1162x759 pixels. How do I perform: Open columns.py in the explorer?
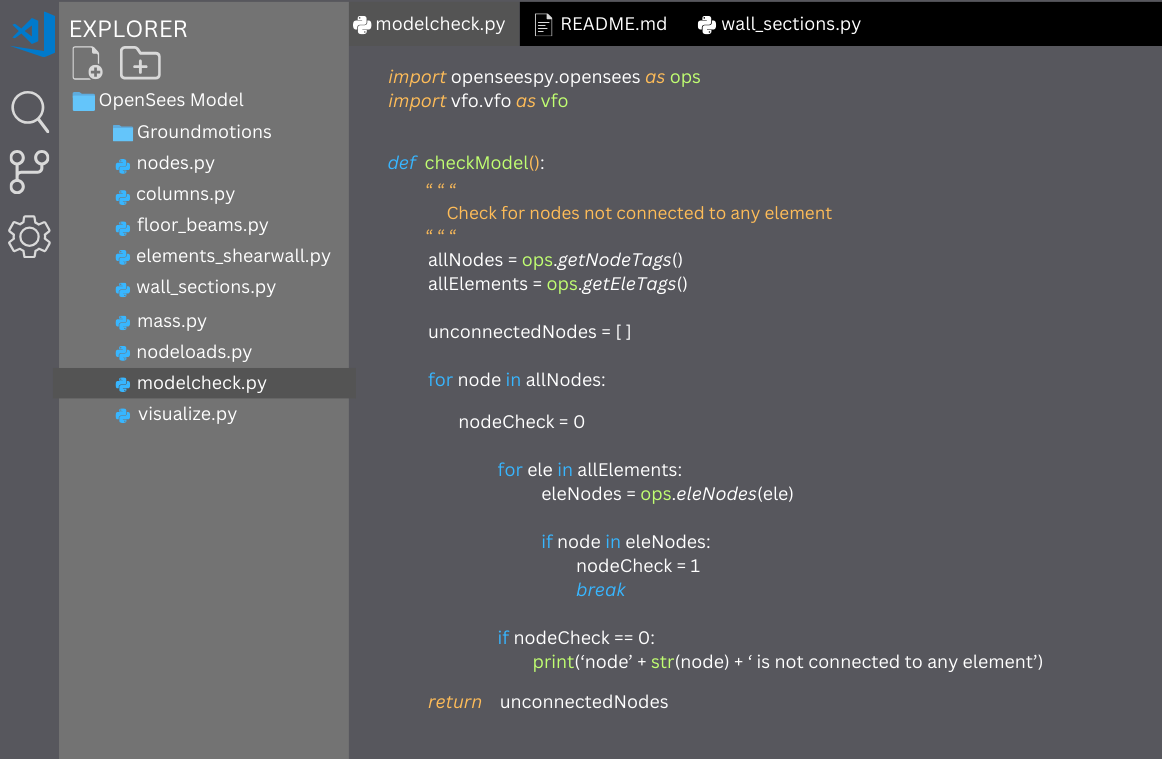tap(185, 194)
